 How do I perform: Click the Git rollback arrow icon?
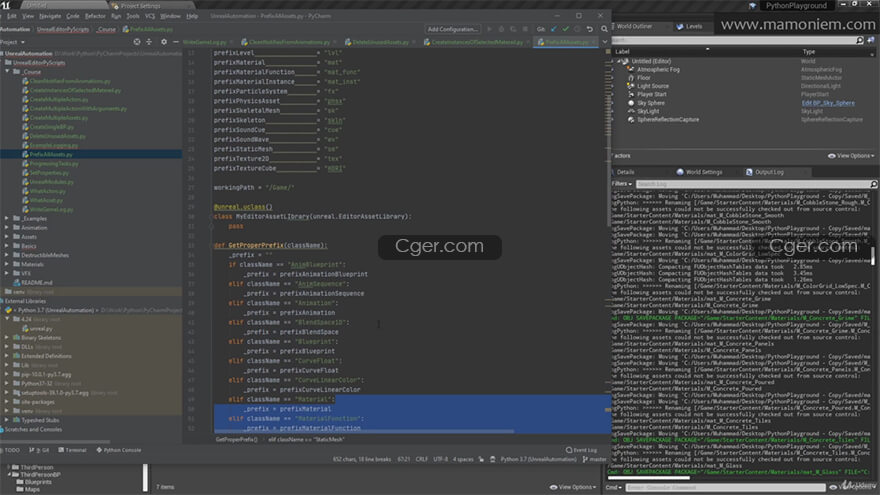click(590, 29)
